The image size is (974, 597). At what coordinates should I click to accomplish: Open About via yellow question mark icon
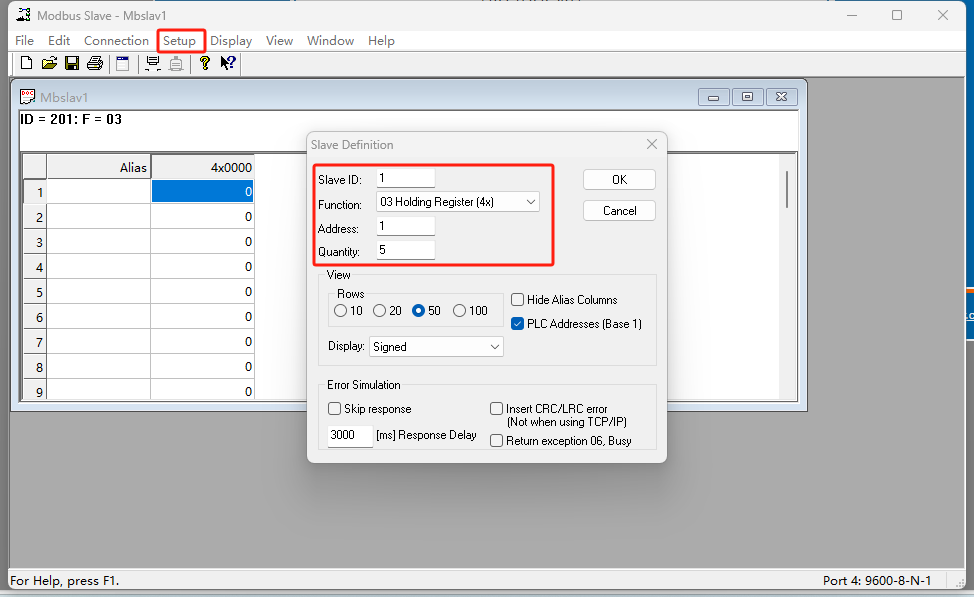205,64
